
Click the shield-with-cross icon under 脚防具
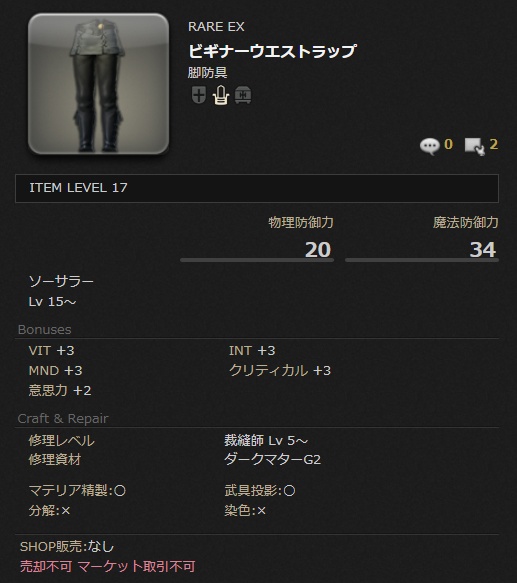click(199, 95)
